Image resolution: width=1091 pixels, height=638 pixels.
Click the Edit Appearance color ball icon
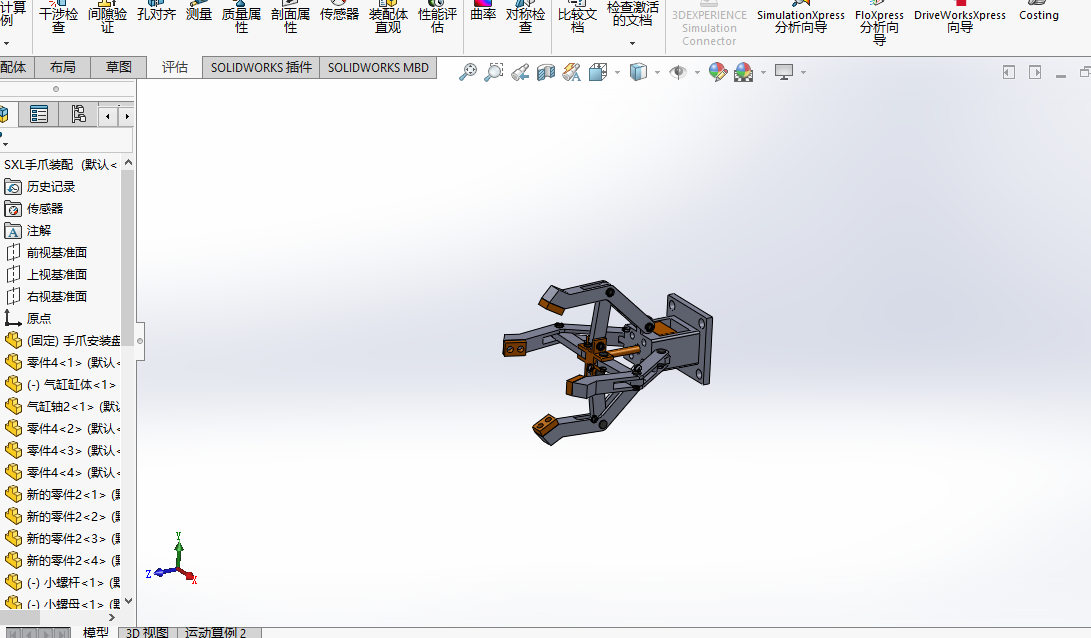point(717,72)
